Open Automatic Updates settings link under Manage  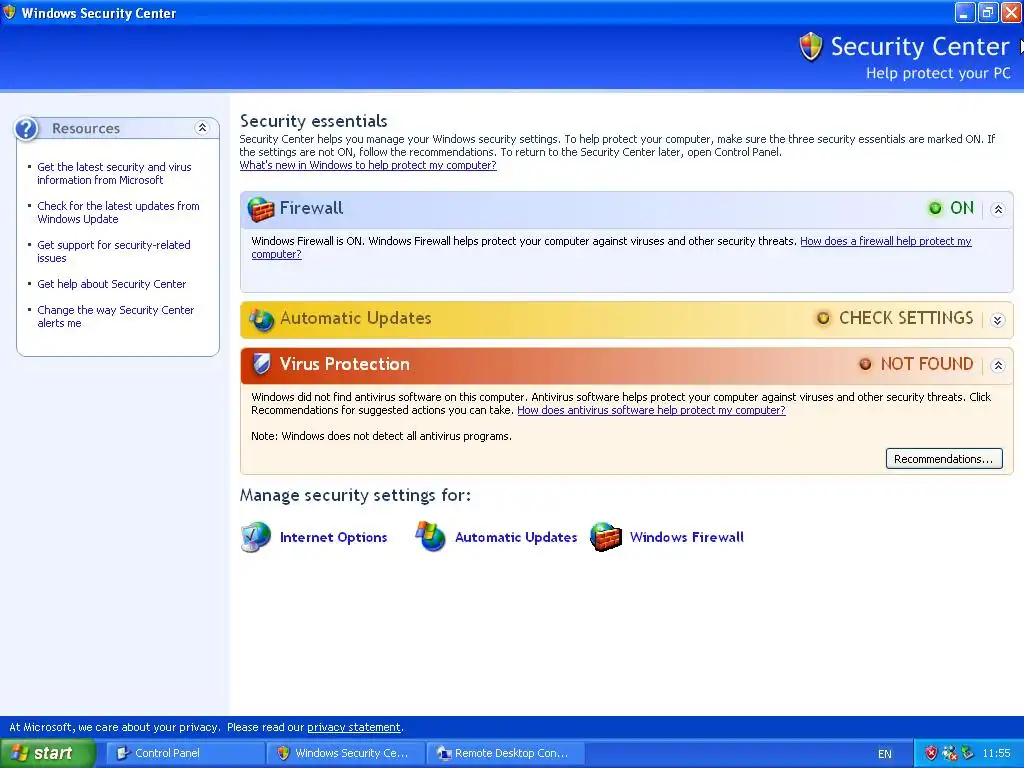pos(516,537)
